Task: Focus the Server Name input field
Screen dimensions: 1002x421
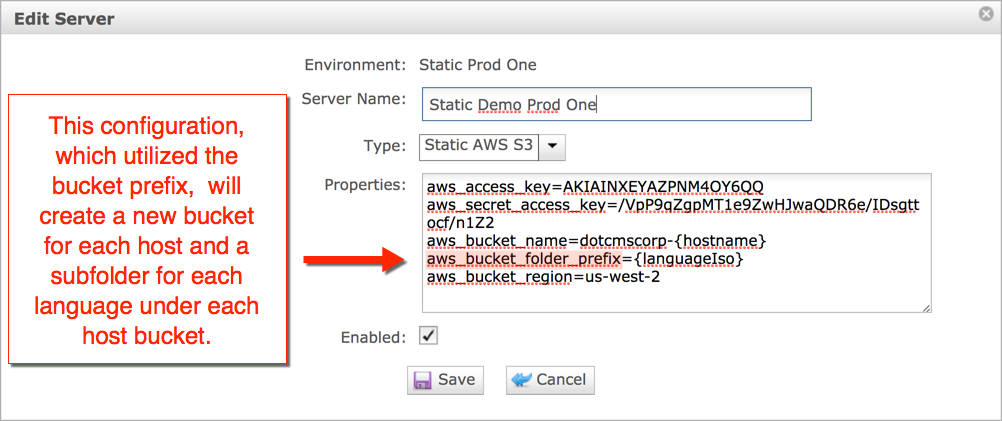Action: tap(615, 104)
